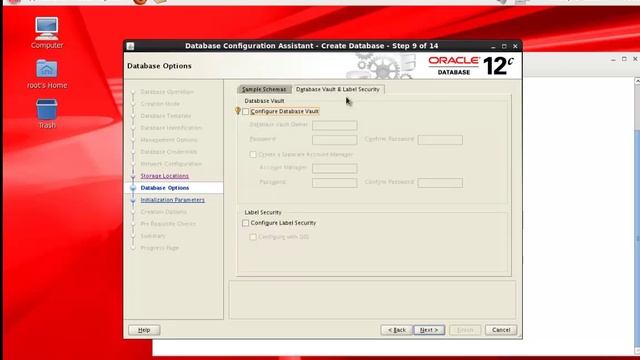Click the Pre Requisite Checks step text

[168, 224]
